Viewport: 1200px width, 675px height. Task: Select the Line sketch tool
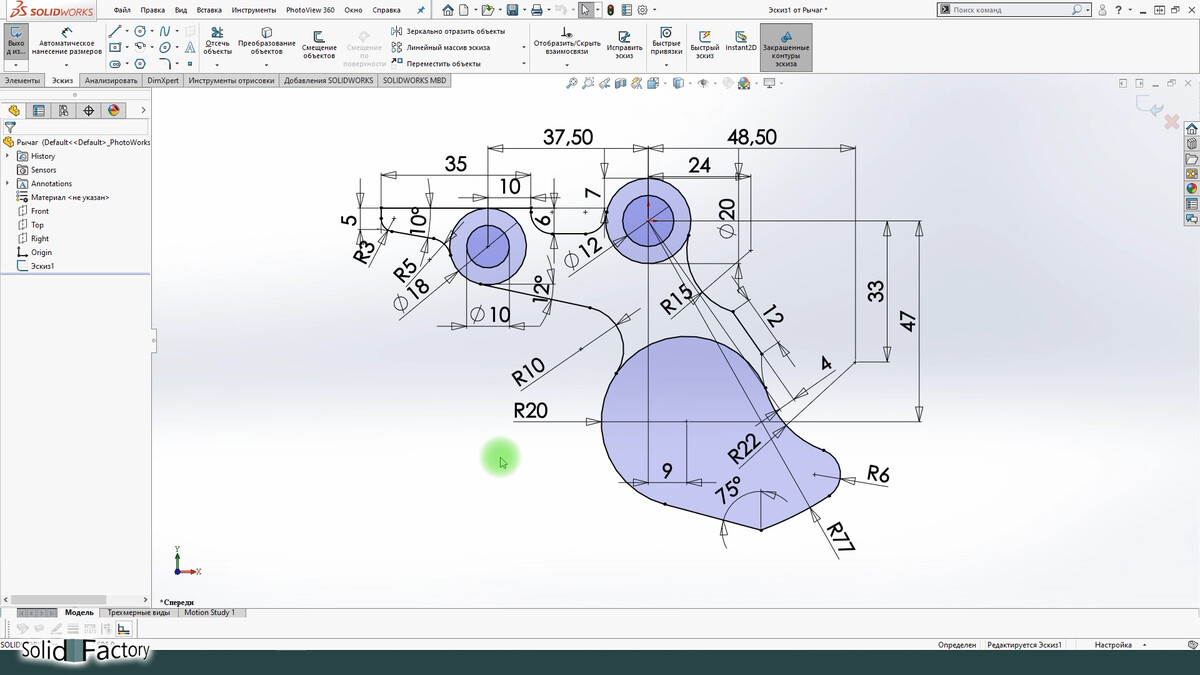[115, 32]
